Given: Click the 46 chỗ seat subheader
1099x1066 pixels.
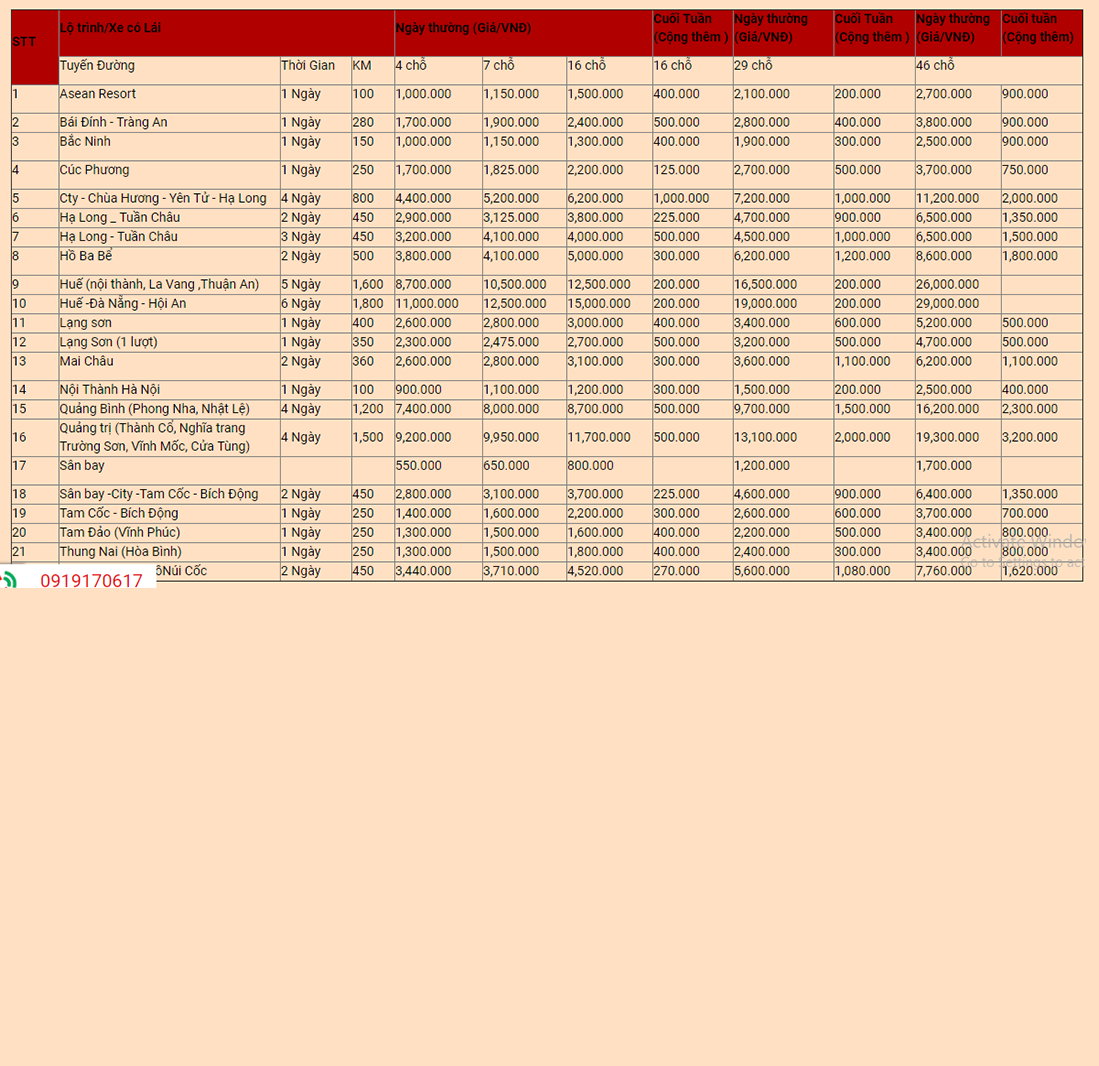Looking at the screenshot, I should 935,66.
